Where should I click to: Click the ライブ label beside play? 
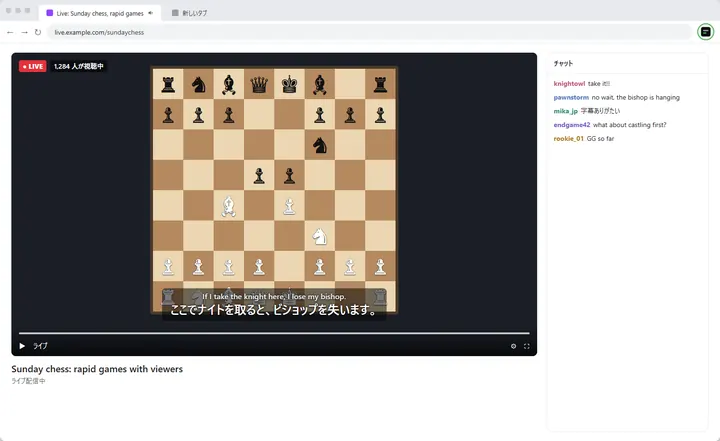(40, 346)
